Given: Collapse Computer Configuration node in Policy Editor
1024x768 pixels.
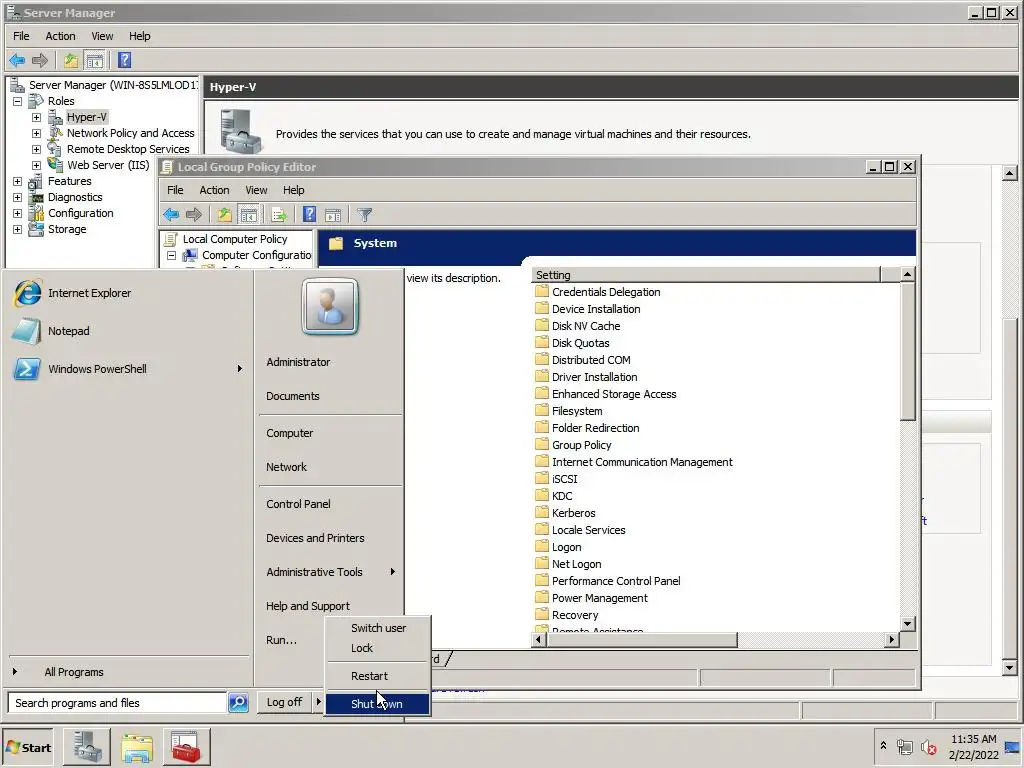Looking at the screenshot, I should pos(171,255).
